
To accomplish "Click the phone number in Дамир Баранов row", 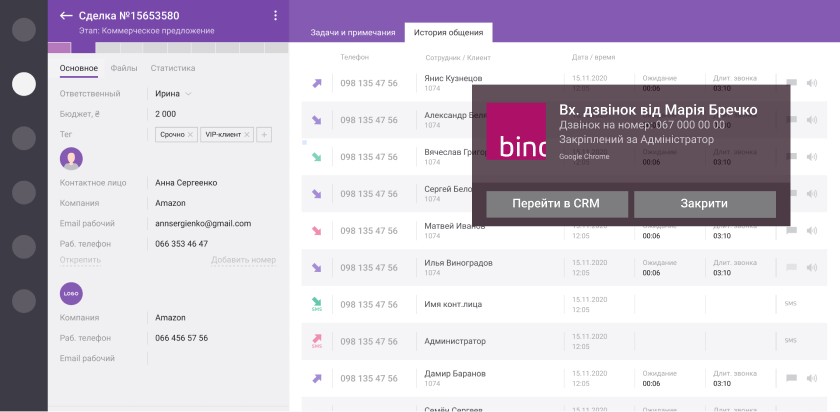I will (x=369, y=378).
